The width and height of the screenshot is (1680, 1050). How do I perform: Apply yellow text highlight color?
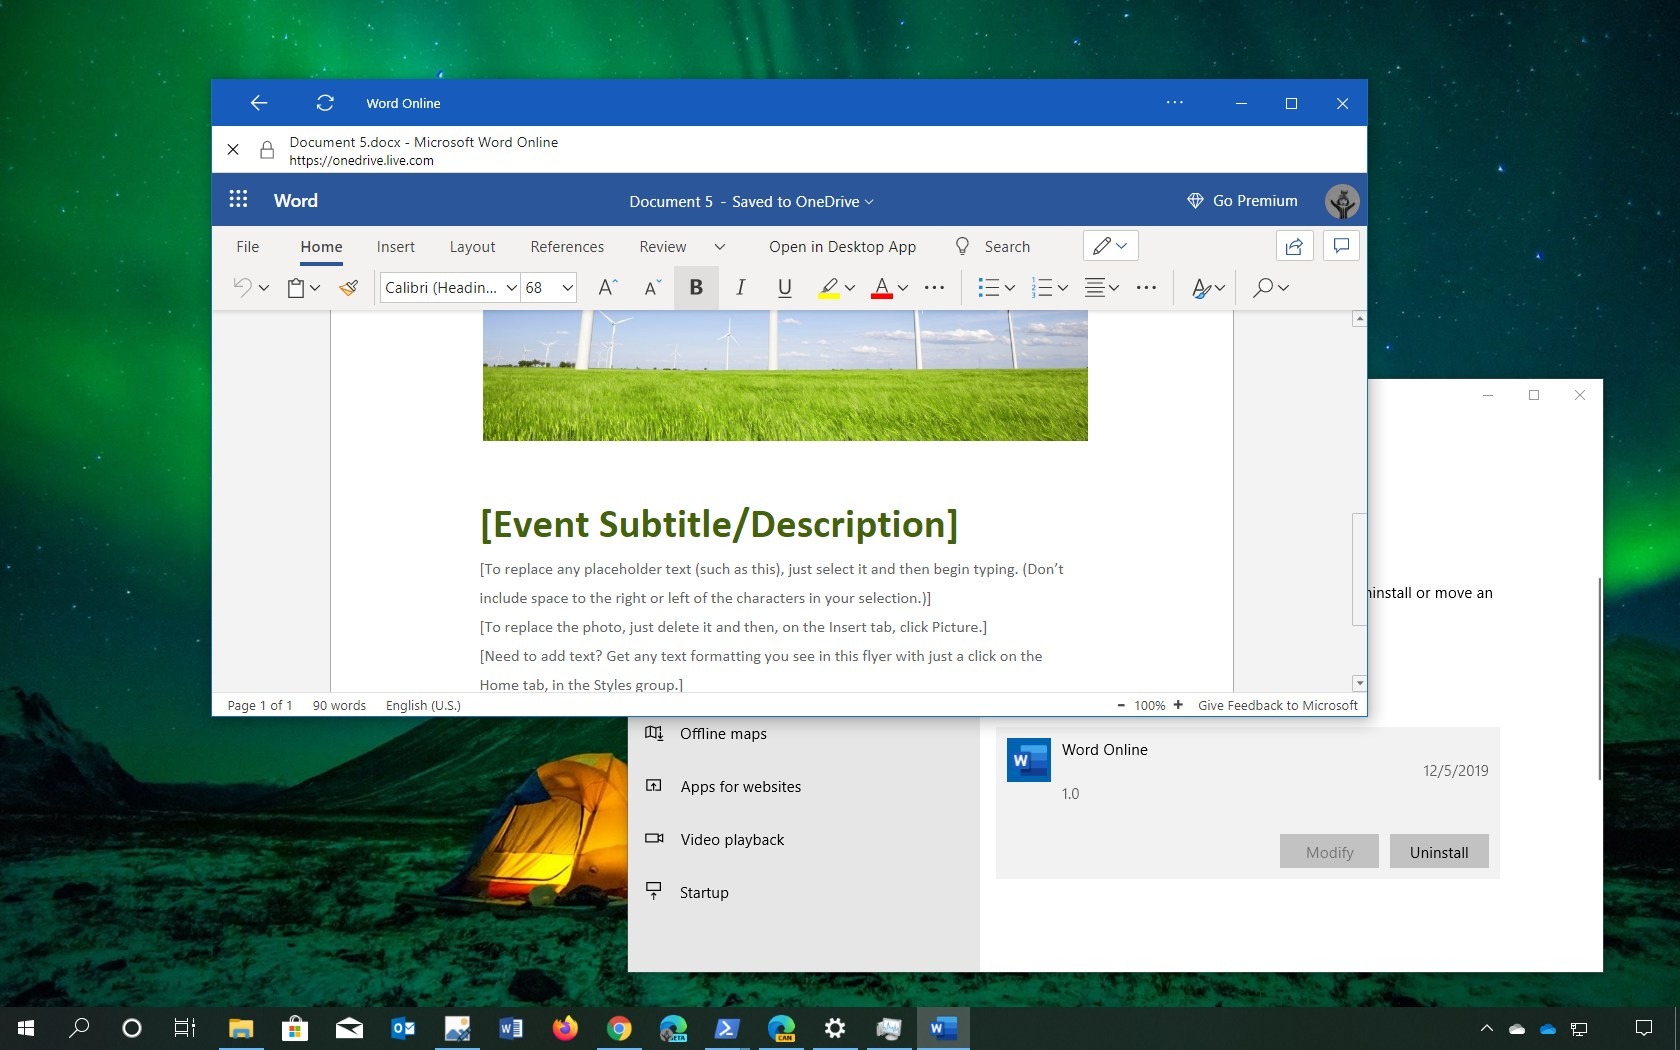[x=829, y=288]
